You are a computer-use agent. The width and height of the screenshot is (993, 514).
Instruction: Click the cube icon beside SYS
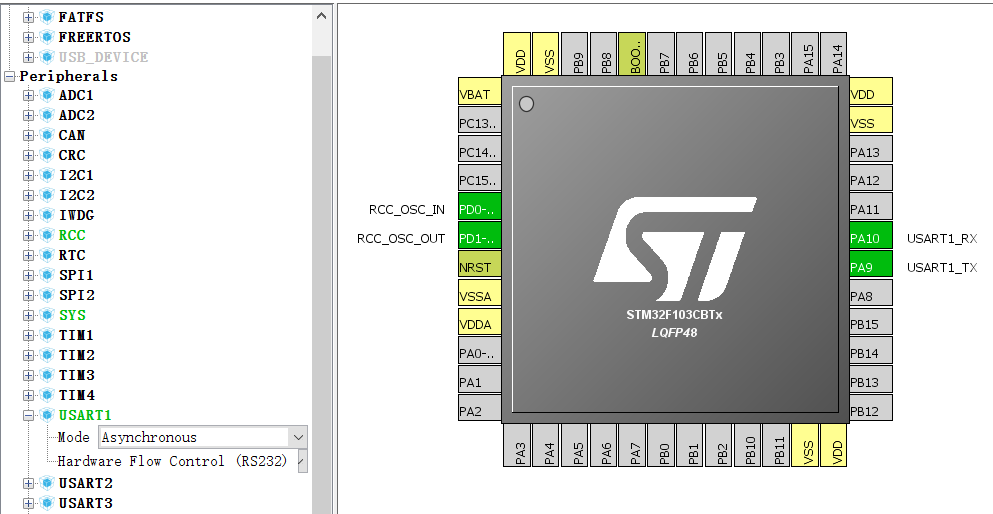pyautogui.click(x=46, y=315)
